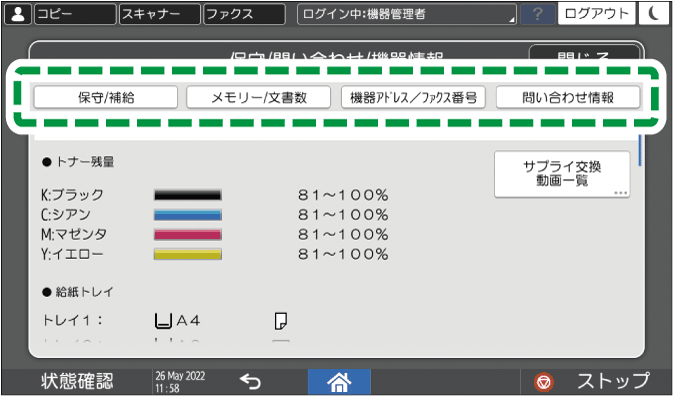Tap the ストップ label
This screenshot has height=396, width=675.
coord(612,381)
